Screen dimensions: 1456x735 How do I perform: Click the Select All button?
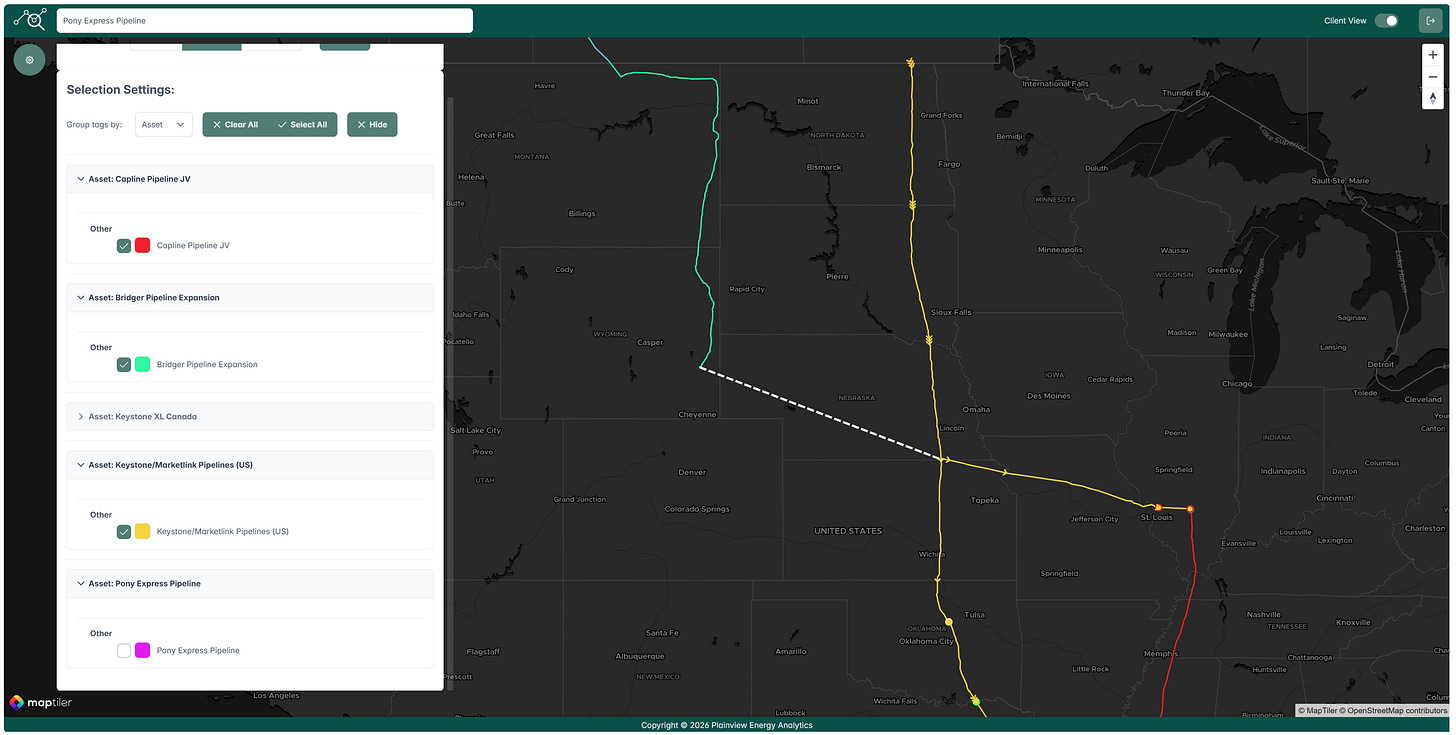(303, 125)
